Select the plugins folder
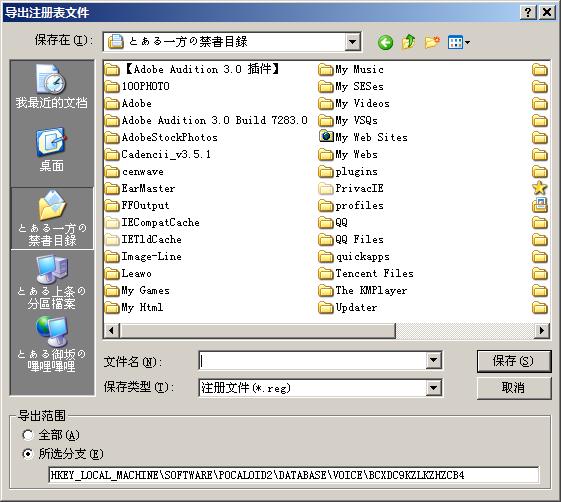Screen dimensions: 561x502 point(348,171)
